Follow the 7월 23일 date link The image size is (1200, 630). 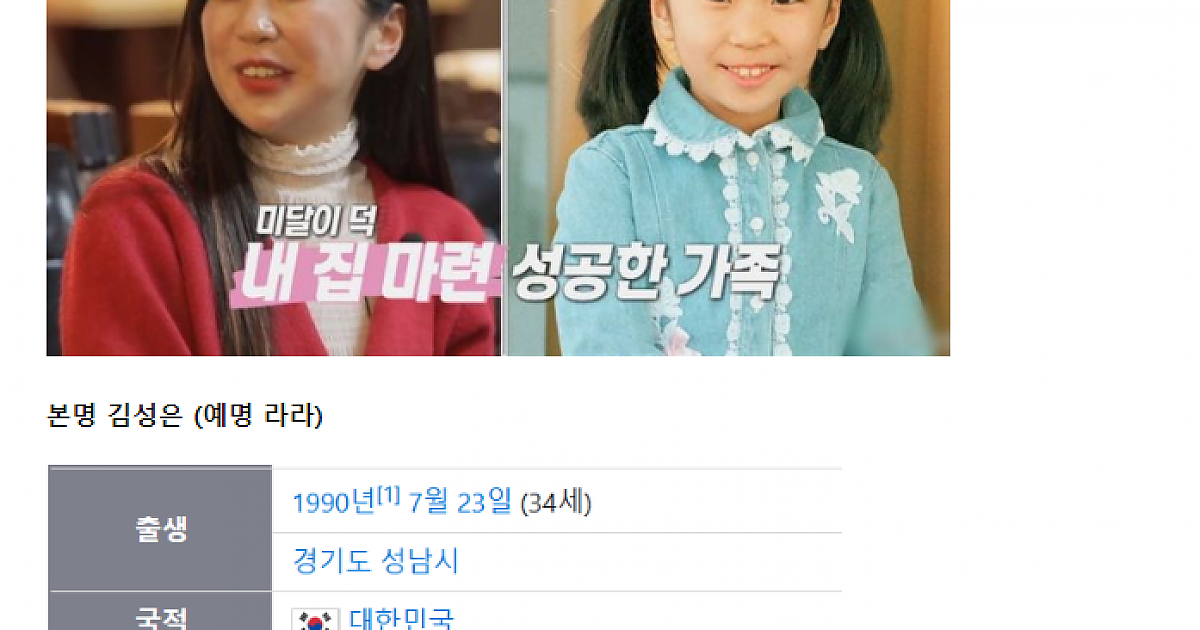click(x=460, y=502)
